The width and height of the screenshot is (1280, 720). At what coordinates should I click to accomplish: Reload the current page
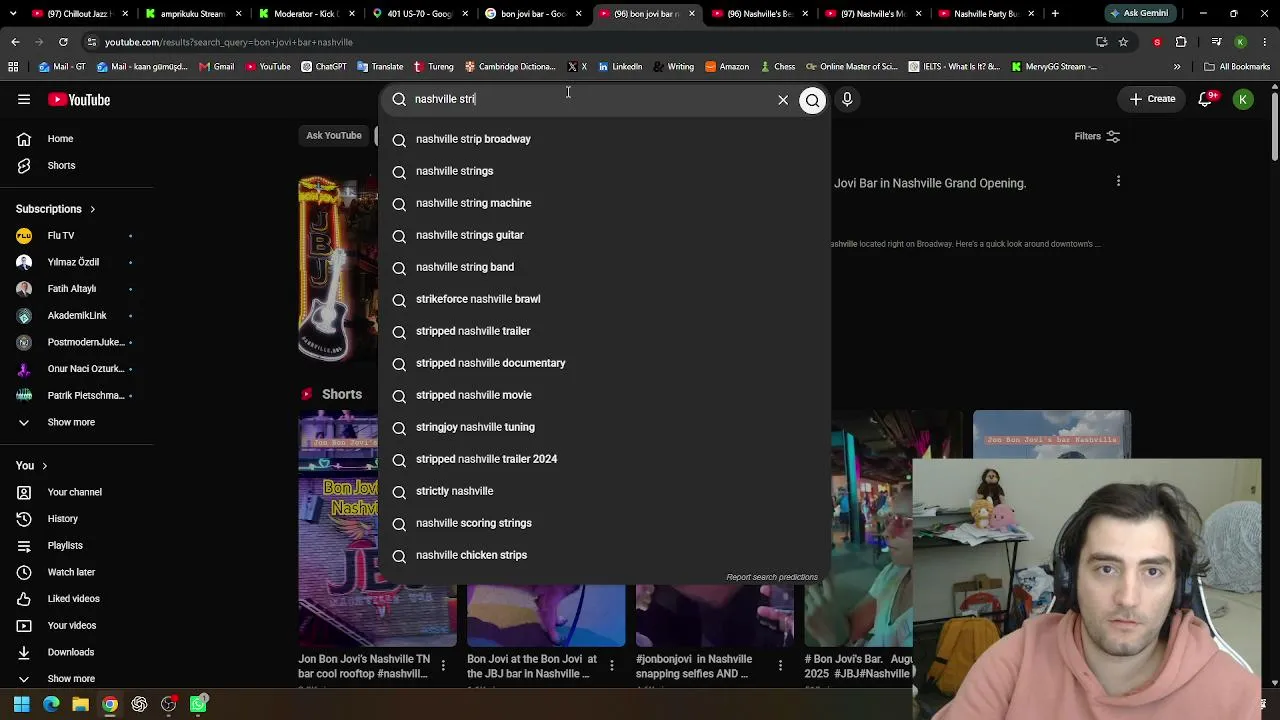tap(63, 42)
